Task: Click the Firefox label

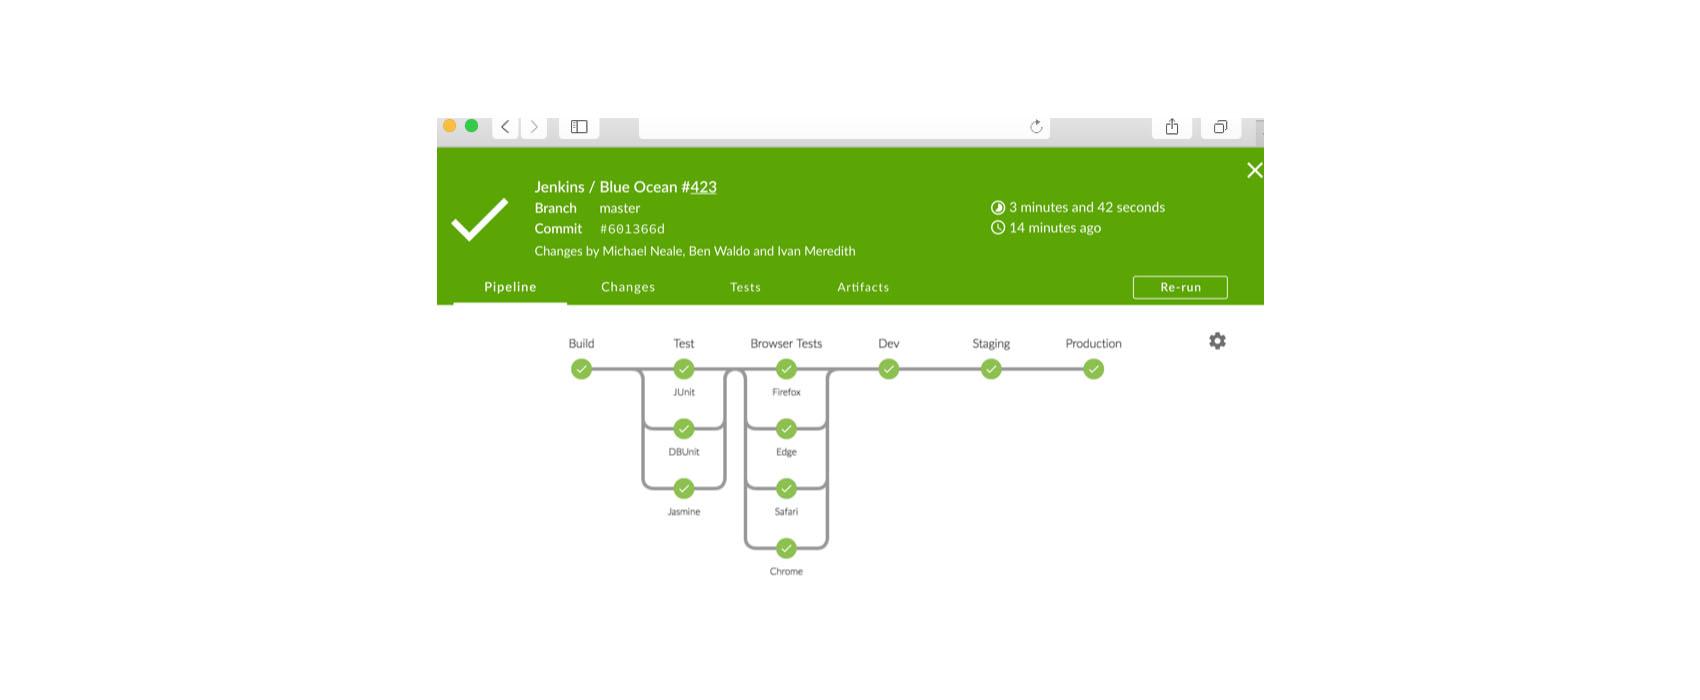Action: 786,392
